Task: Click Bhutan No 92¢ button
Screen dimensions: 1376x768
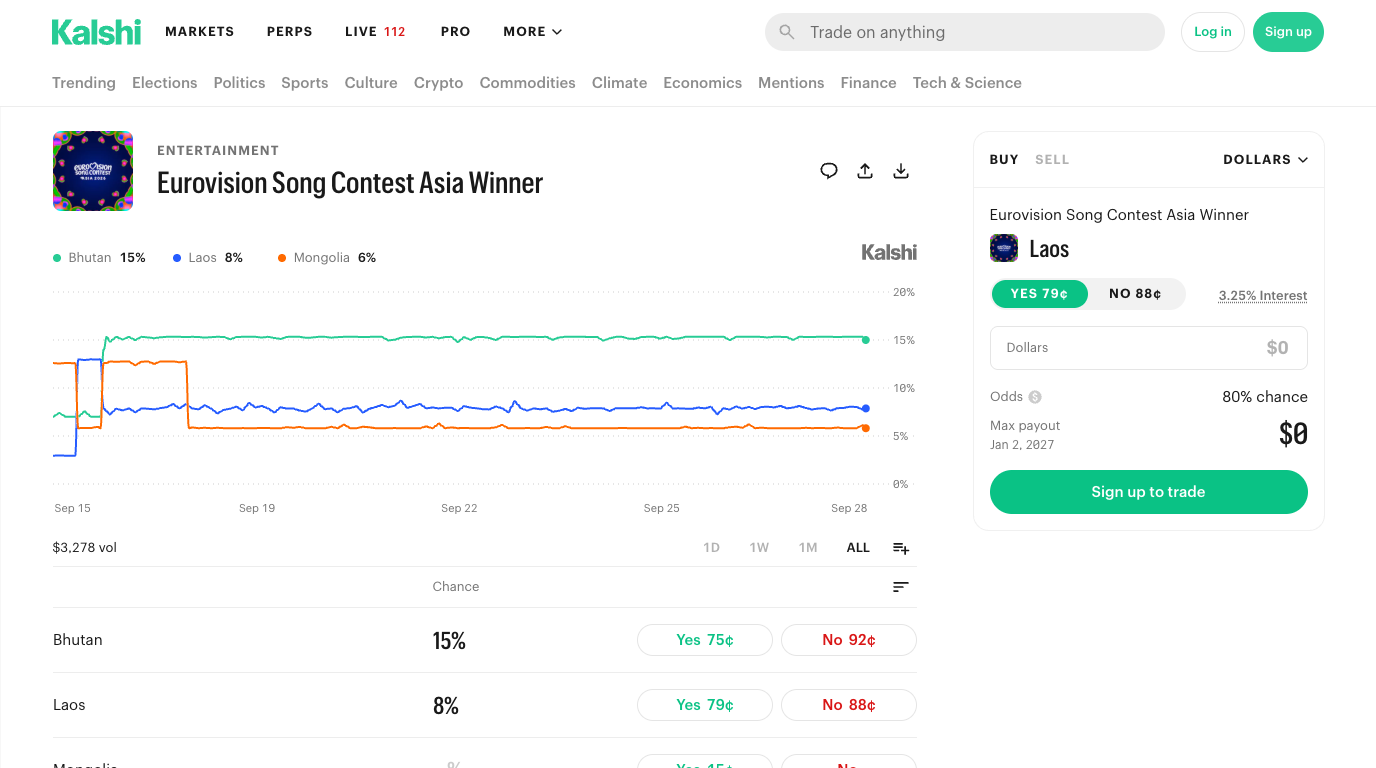Action: pos(849,640)
